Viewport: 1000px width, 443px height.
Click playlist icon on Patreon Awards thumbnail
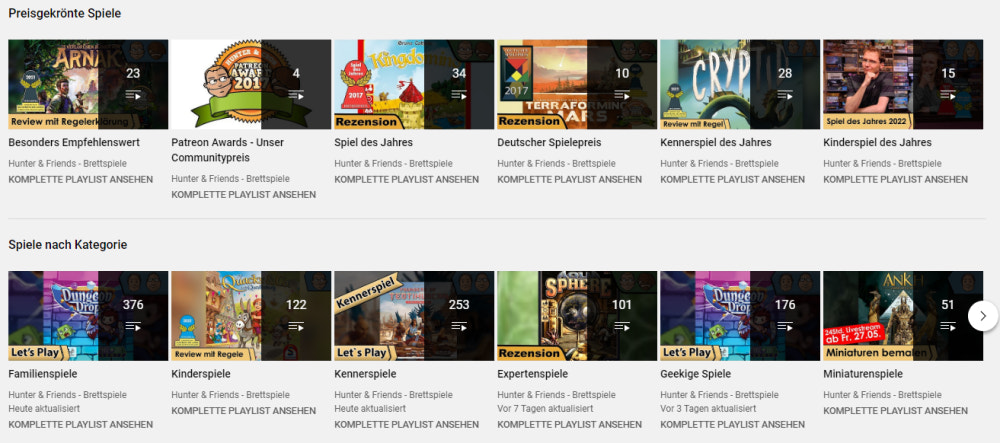click(296, 95)
